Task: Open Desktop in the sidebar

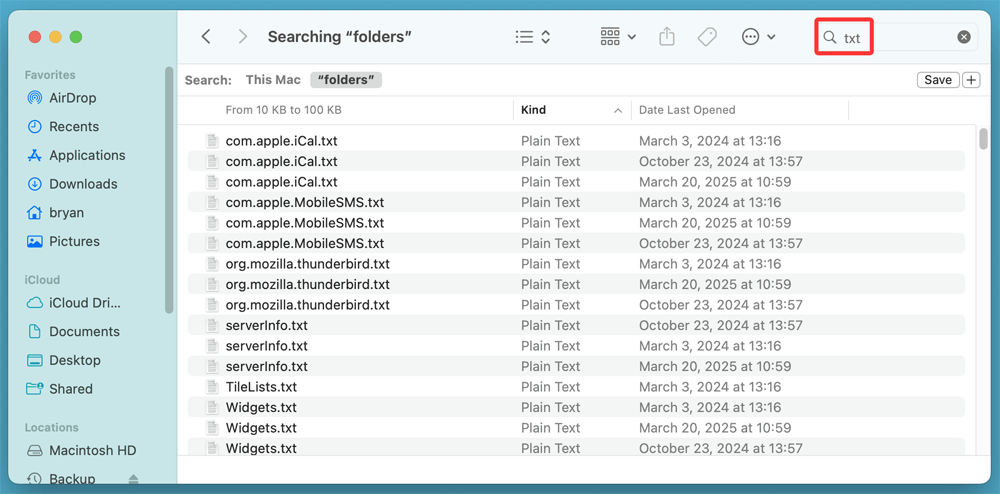Action: (63, 360)
